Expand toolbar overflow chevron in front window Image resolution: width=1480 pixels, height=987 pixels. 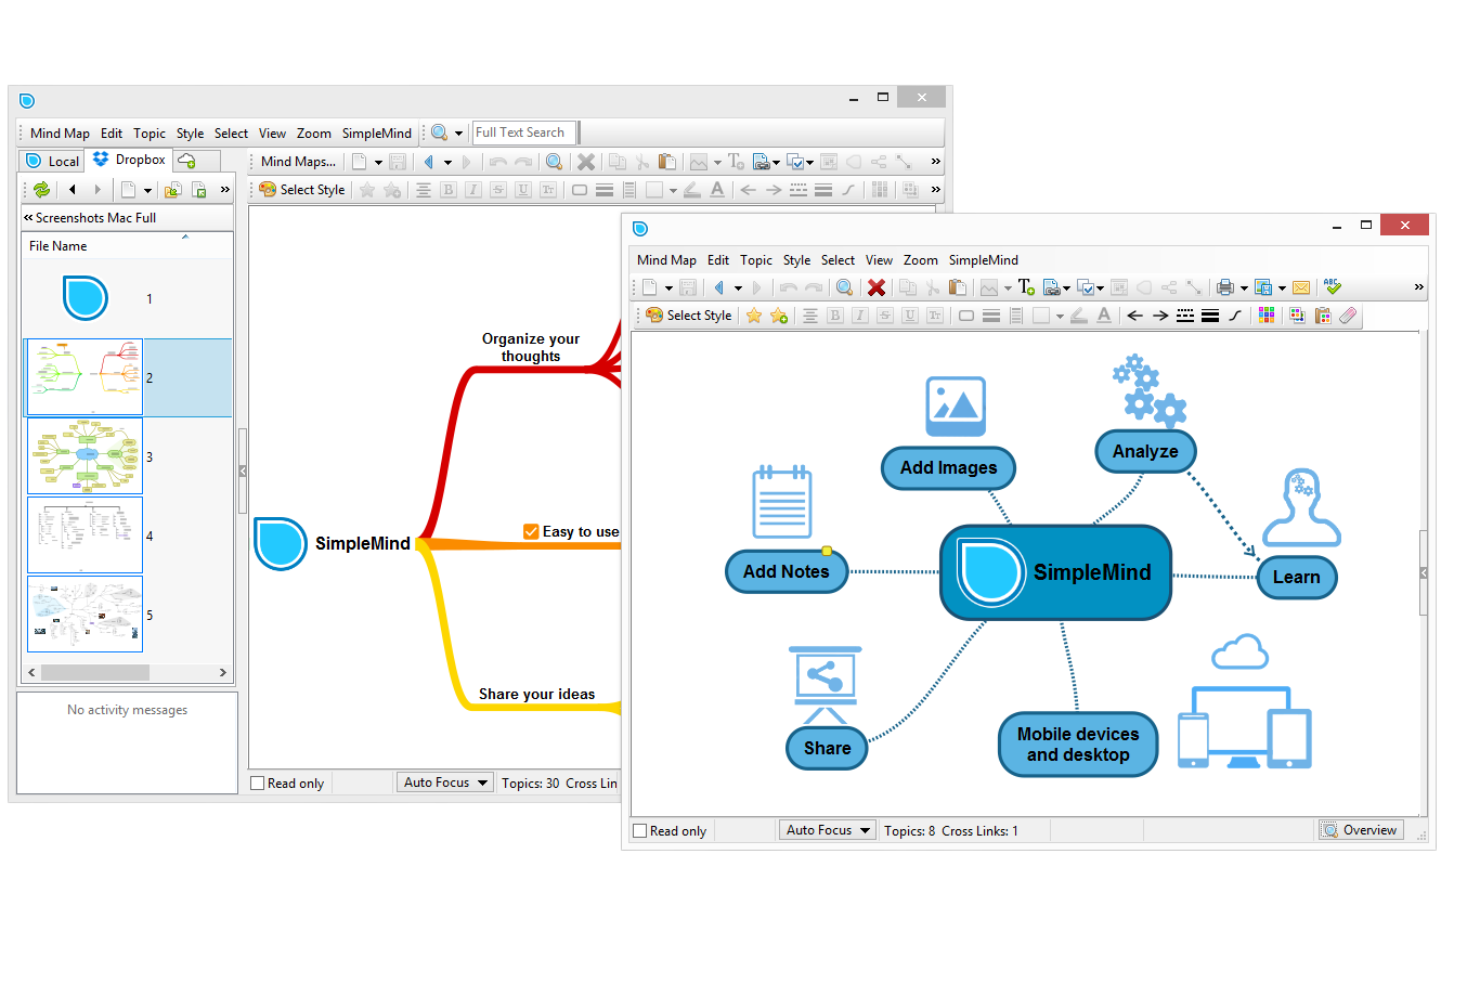(x=1418, y=287)
